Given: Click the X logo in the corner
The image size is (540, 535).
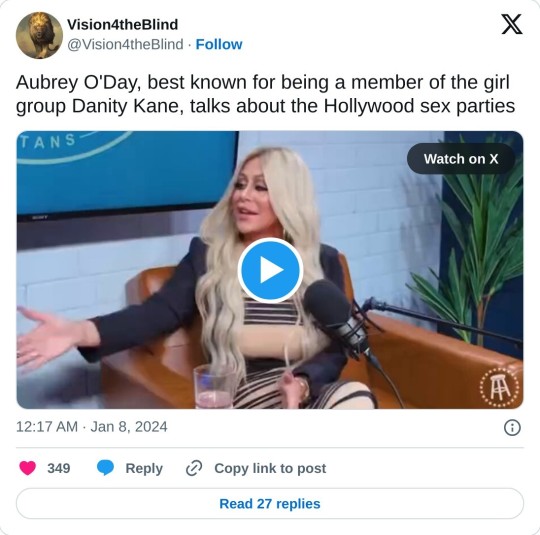Looking at the screenshot, I should point(511,24).
